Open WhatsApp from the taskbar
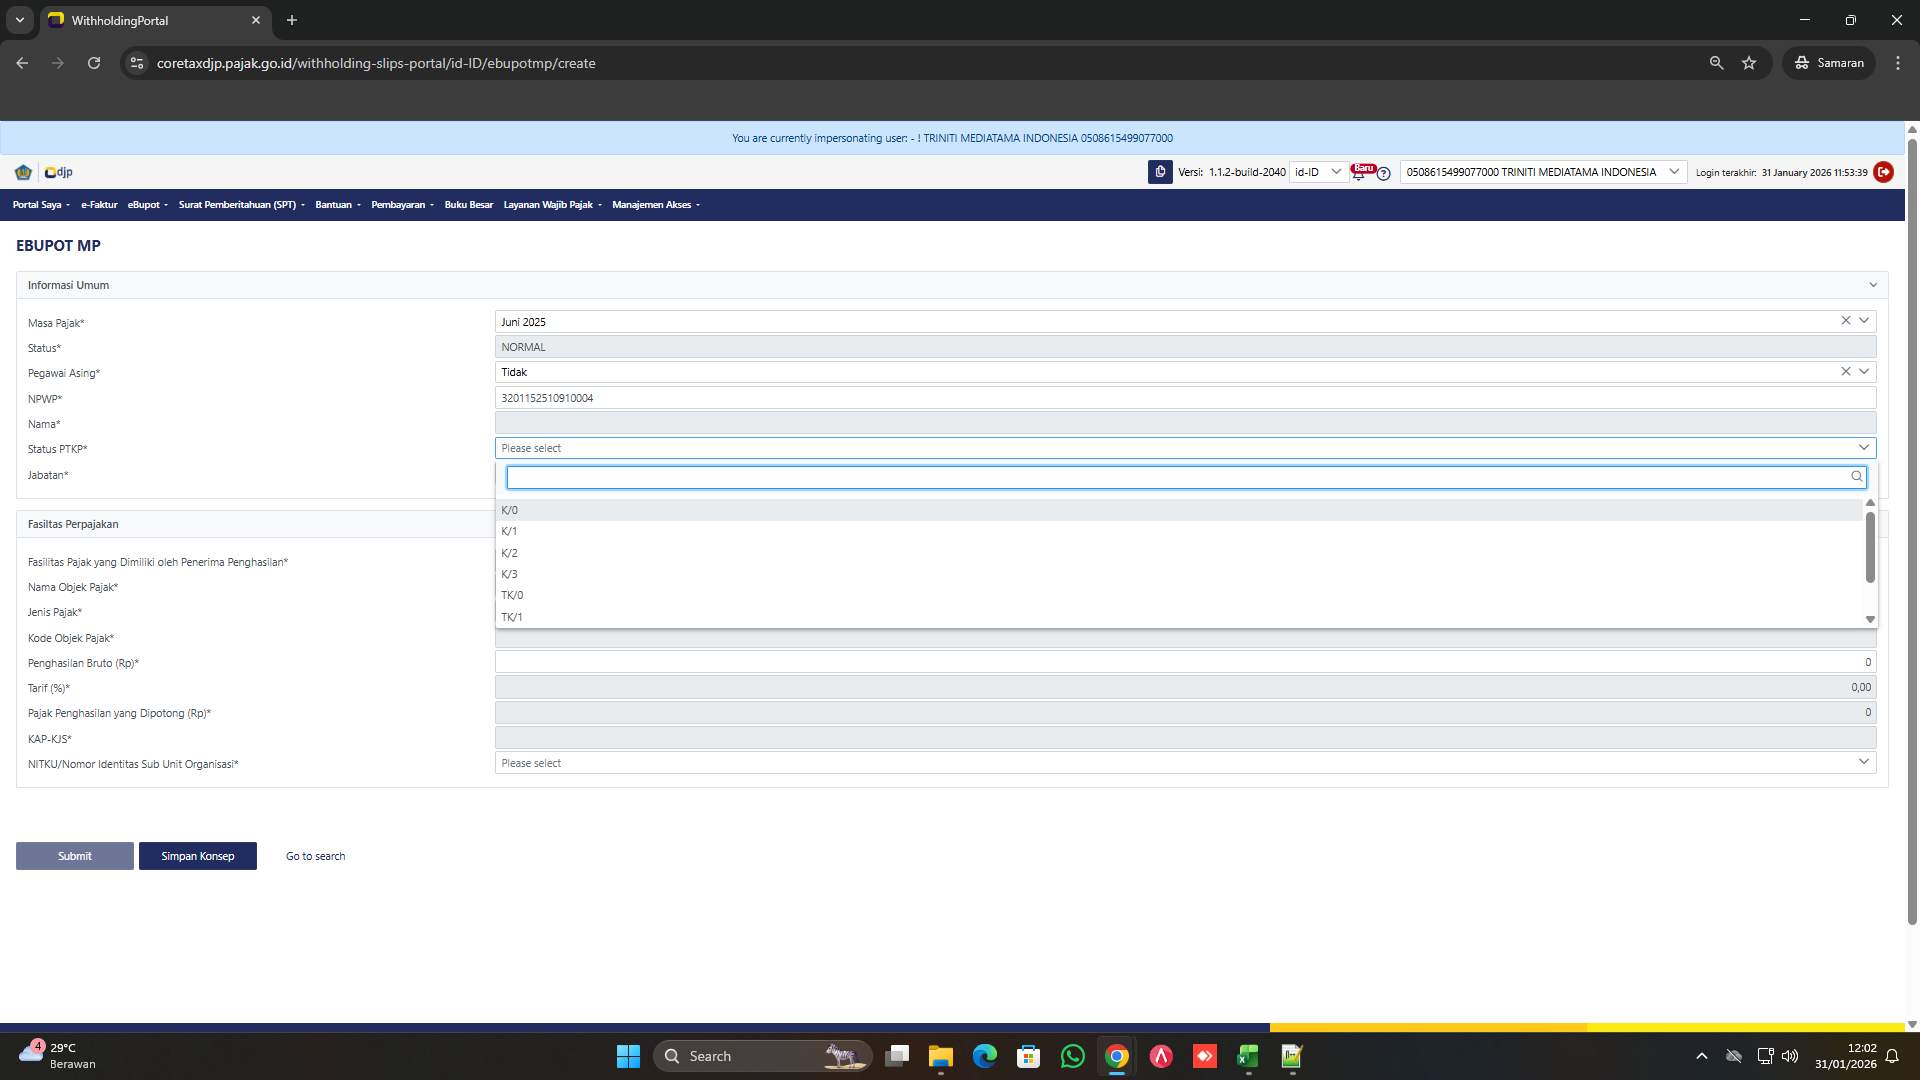 click(x=1072, y=1056)
